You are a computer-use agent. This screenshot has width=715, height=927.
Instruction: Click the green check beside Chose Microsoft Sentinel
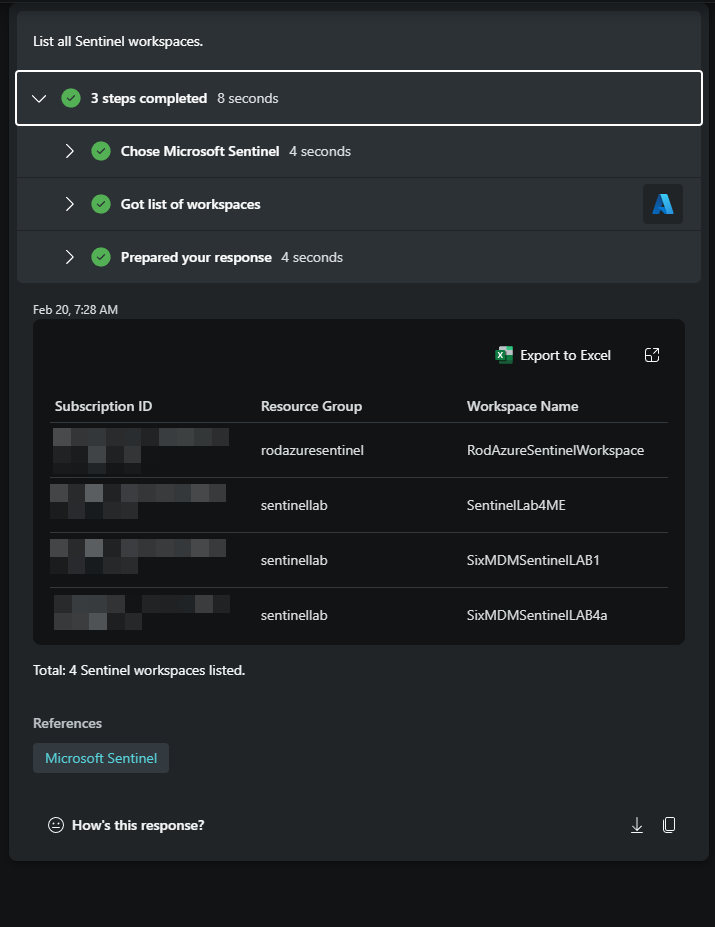coord(101,151)
